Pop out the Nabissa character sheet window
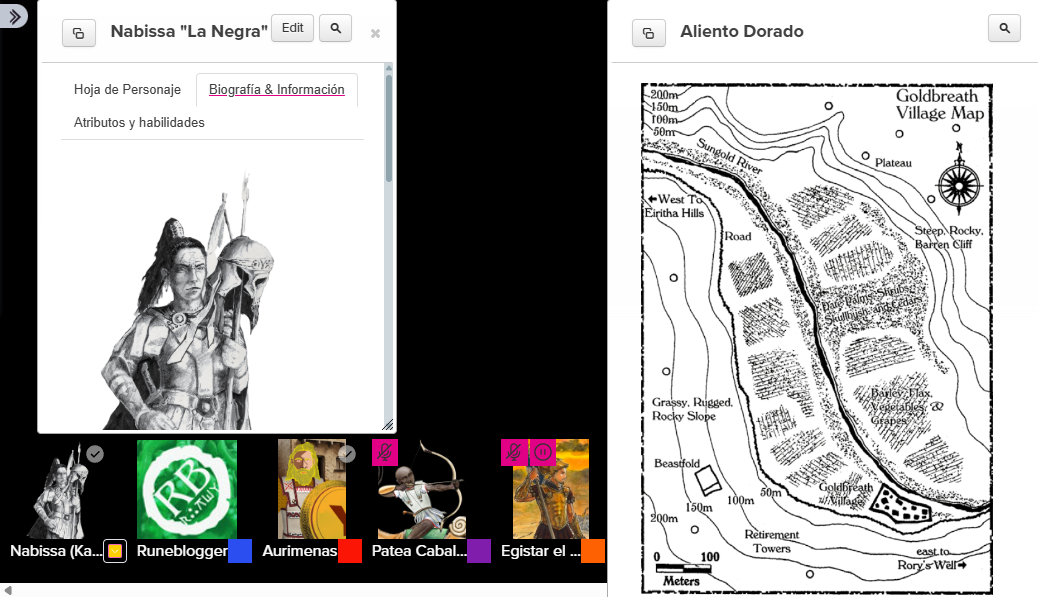This screenshot has width=1038, height=597. (x=79, y=32)
